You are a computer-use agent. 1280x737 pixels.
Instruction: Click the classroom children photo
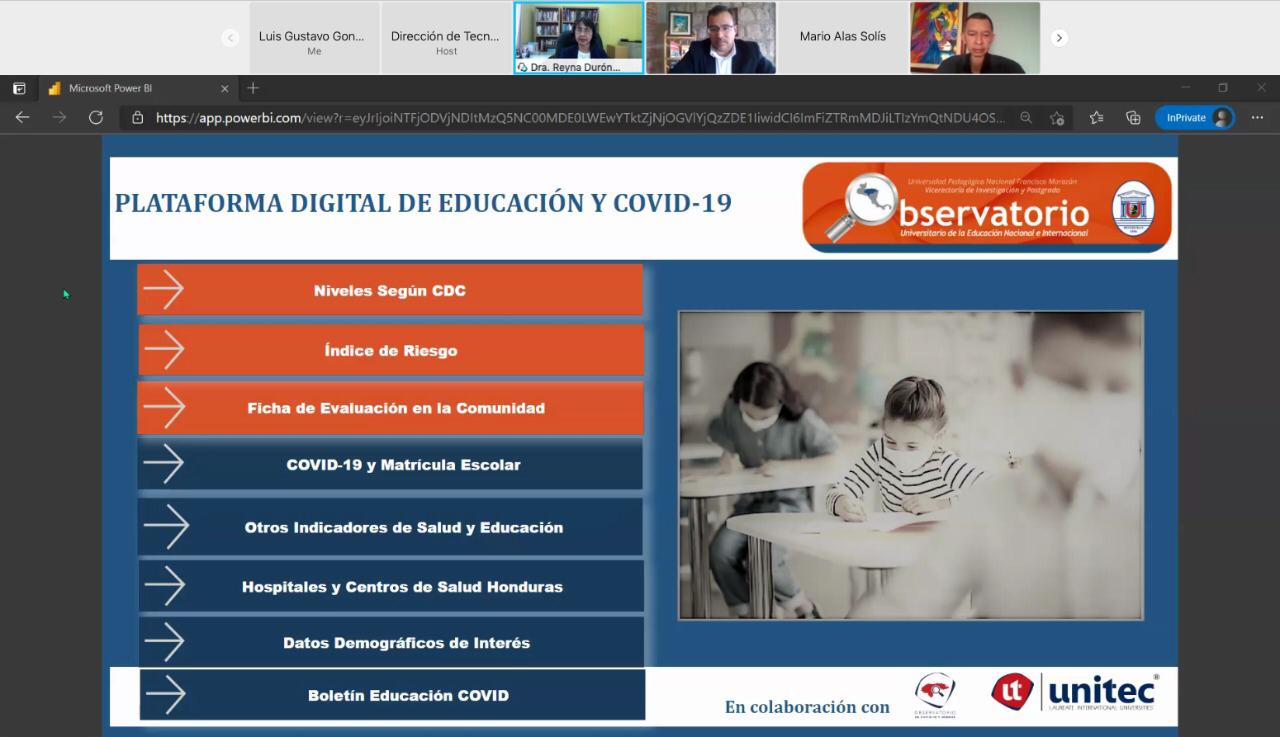coord(910,465)
